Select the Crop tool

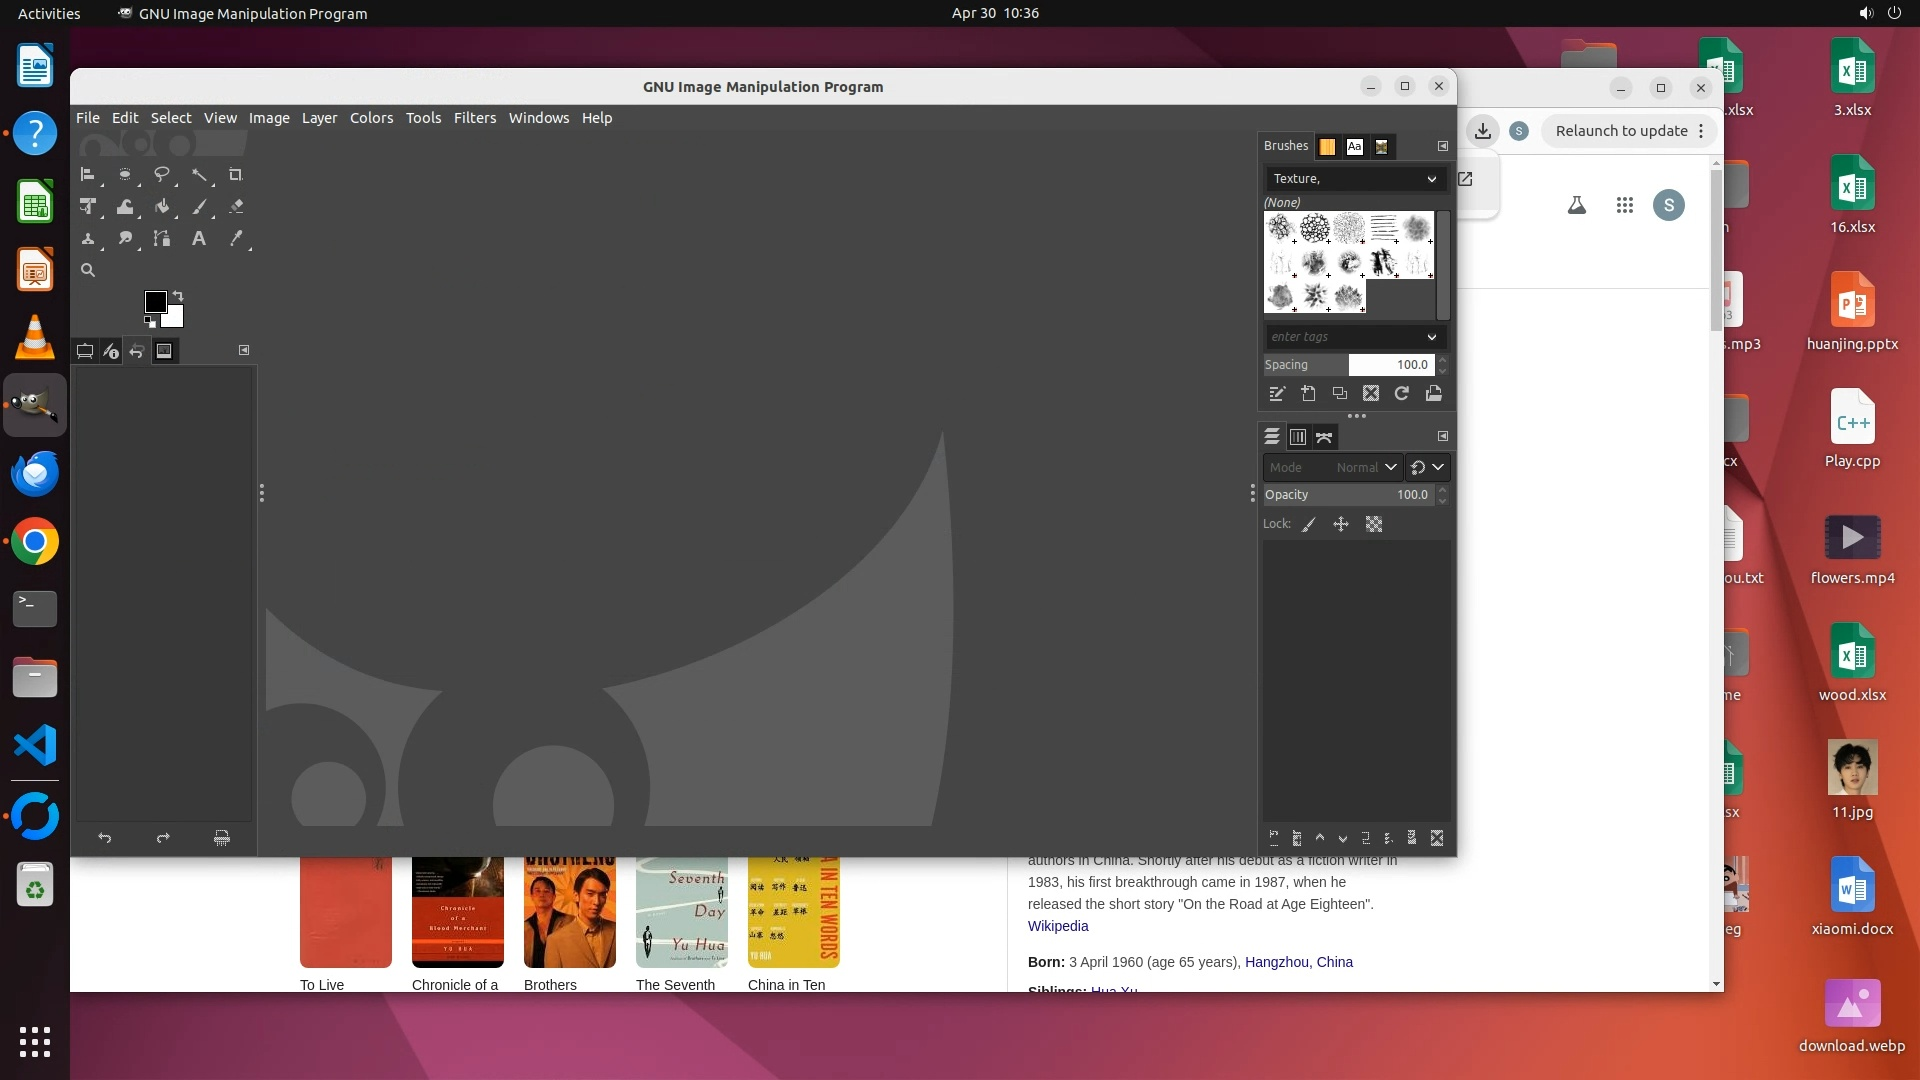[x=236, y=175]
